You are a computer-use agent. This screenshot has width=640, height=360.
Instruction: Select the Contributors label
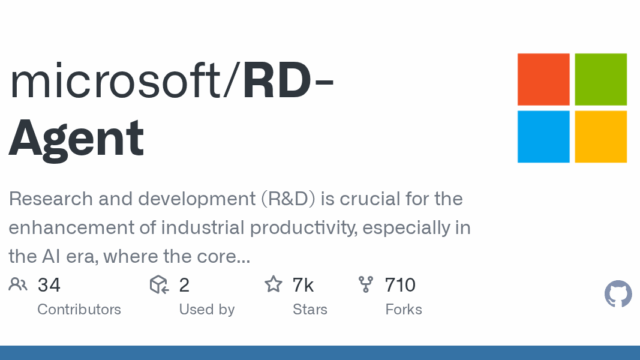coord(79,309)
